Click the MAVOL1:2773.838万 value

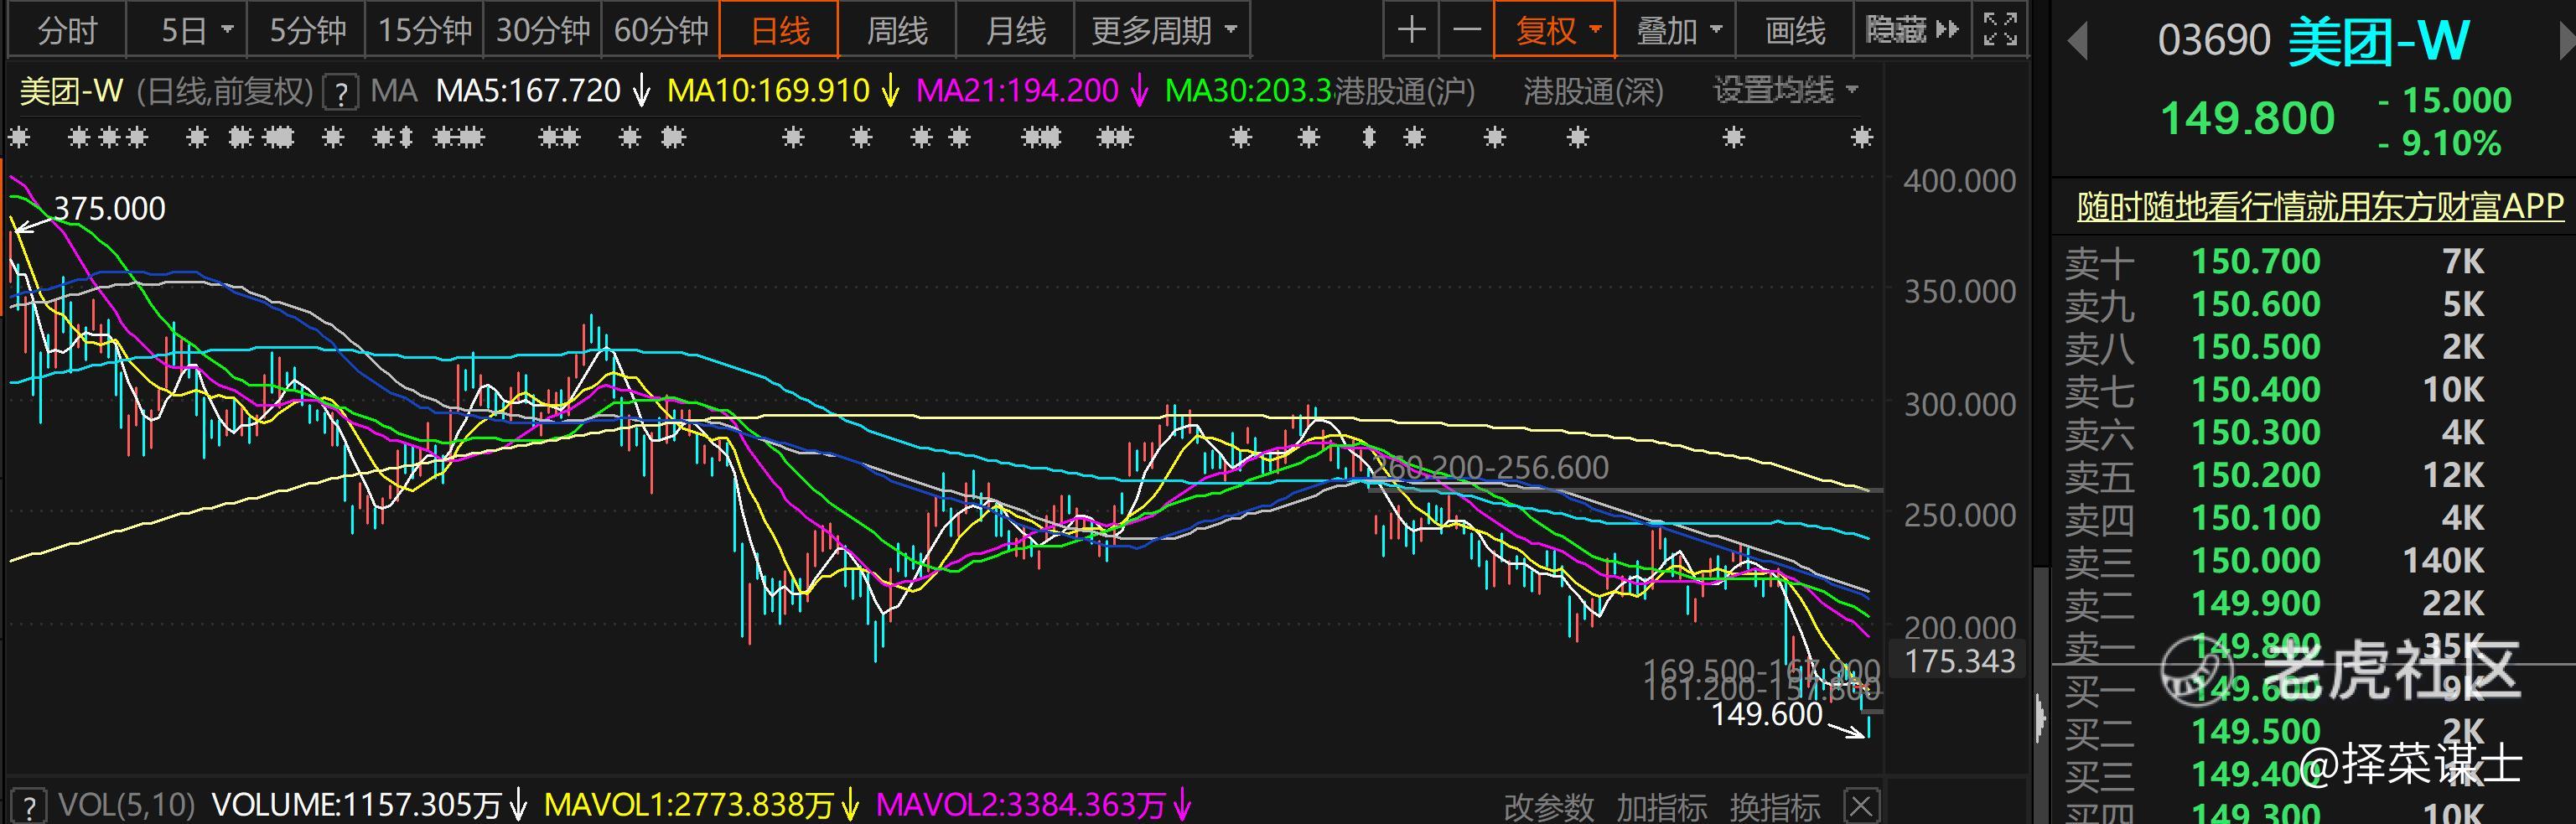(688, 805)
